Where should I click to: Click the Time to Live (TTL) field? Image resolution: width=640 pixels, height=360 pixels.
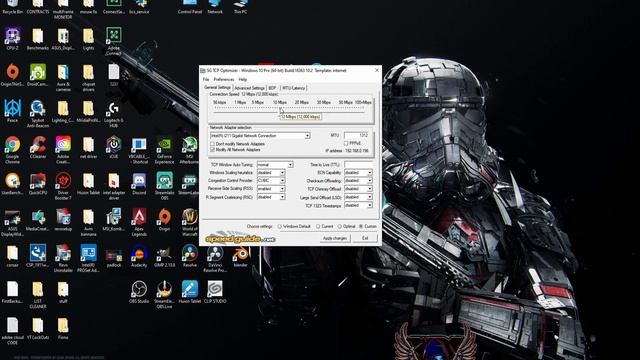point(358,164)
